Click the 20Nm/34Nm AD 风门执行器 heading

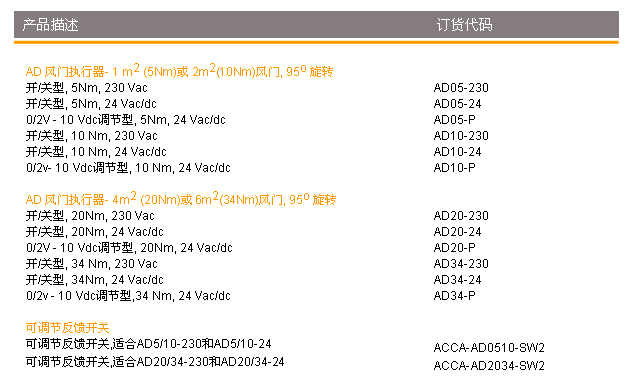pos(180,199)
